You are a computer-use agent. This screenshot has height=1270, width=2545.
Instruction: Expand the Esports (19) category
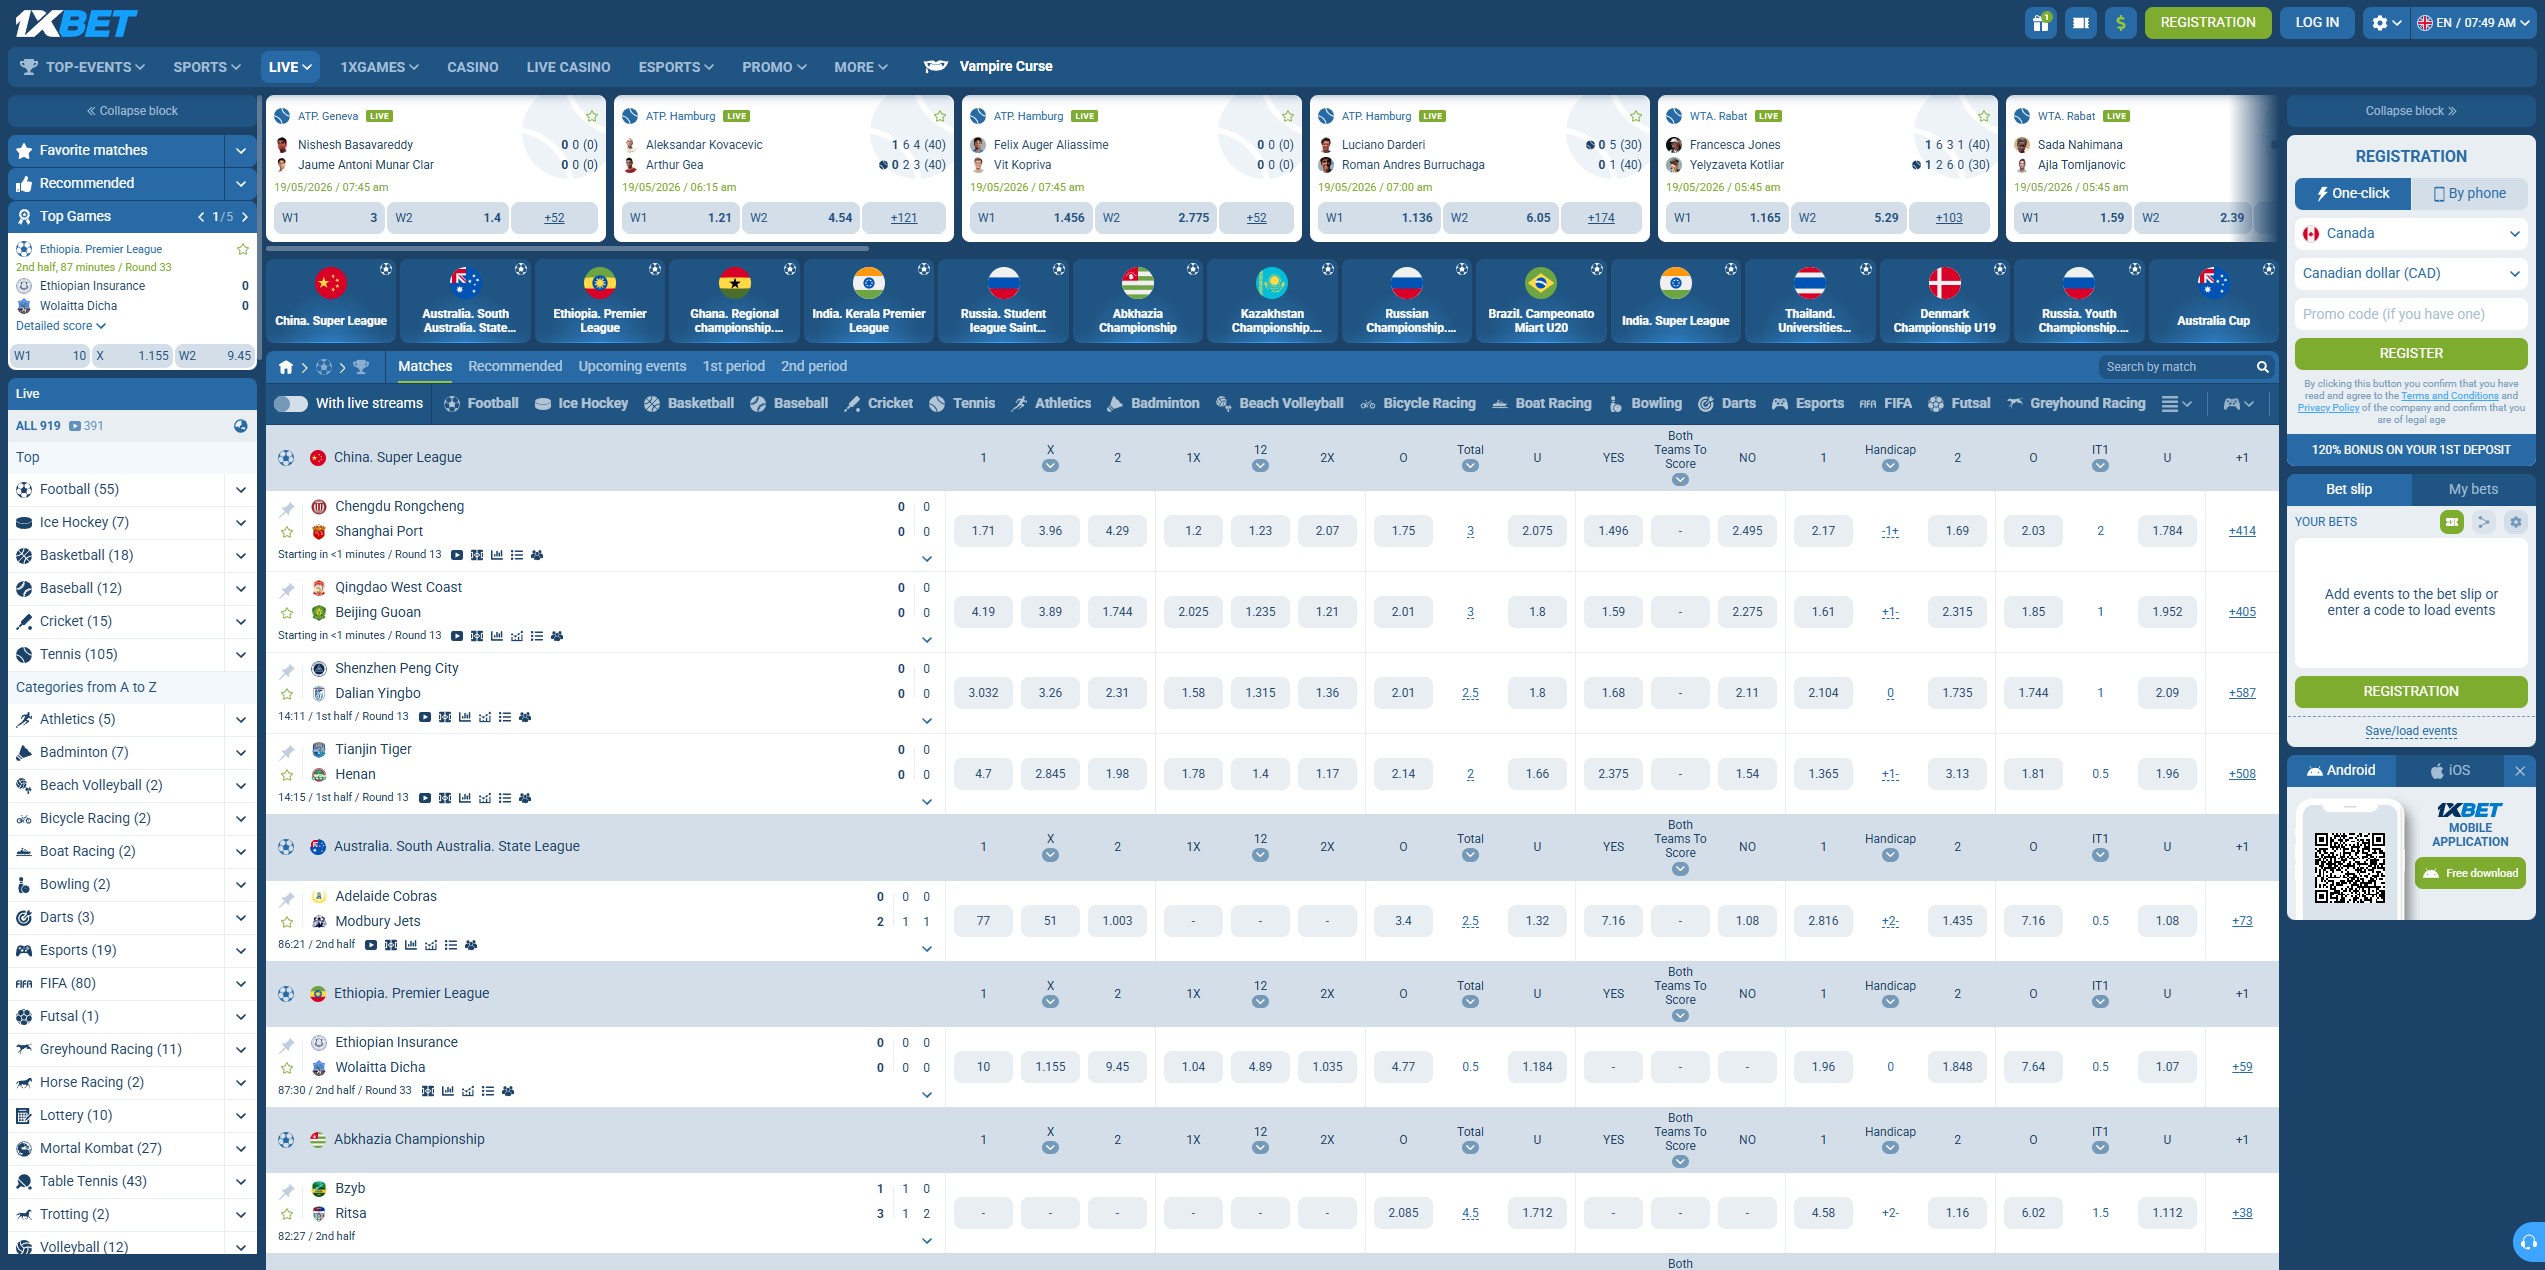pos(241,951)
